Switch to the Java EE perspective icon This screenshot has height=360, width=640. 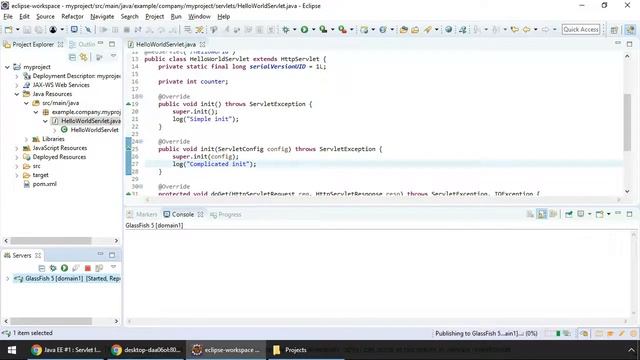click(630, 29)
